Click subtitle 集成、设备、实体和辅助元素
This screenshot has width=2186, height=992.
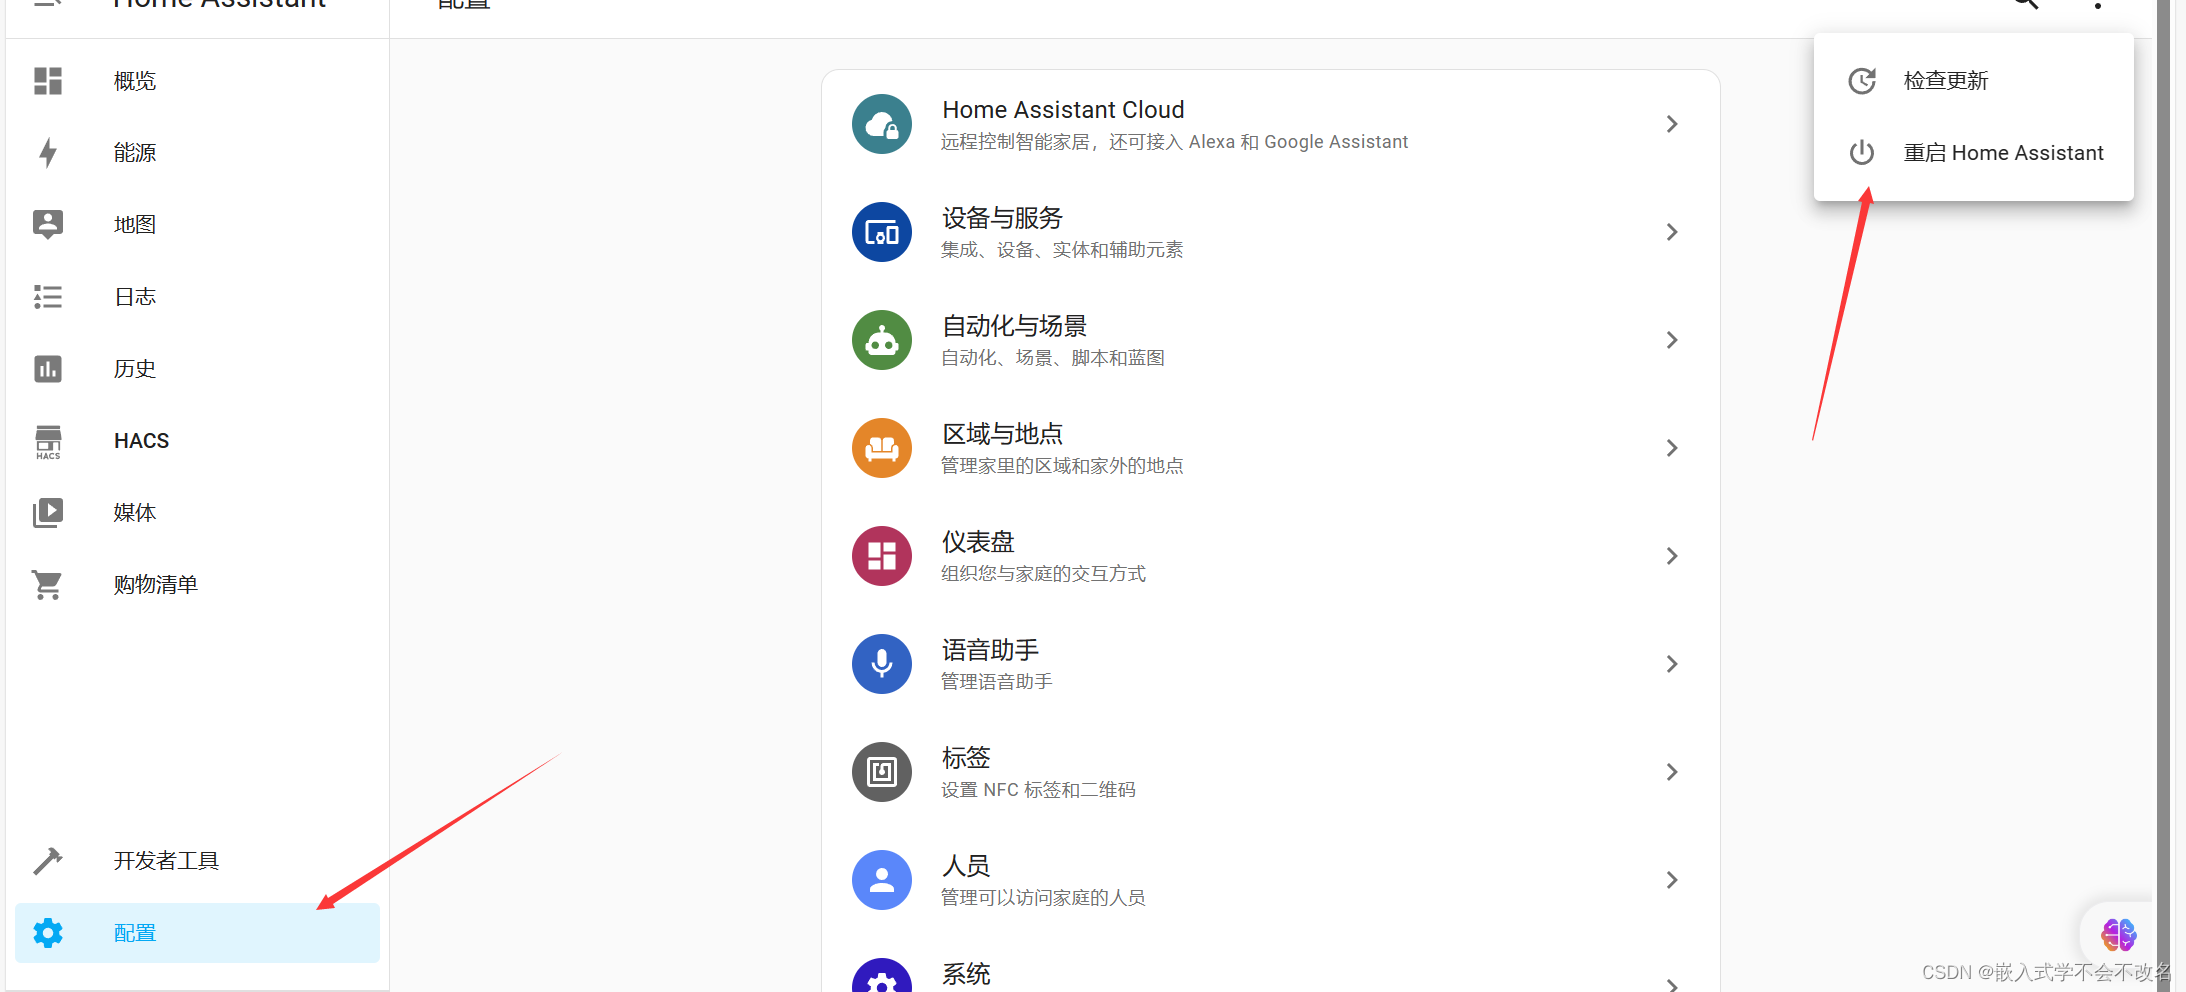[1062, 250]
